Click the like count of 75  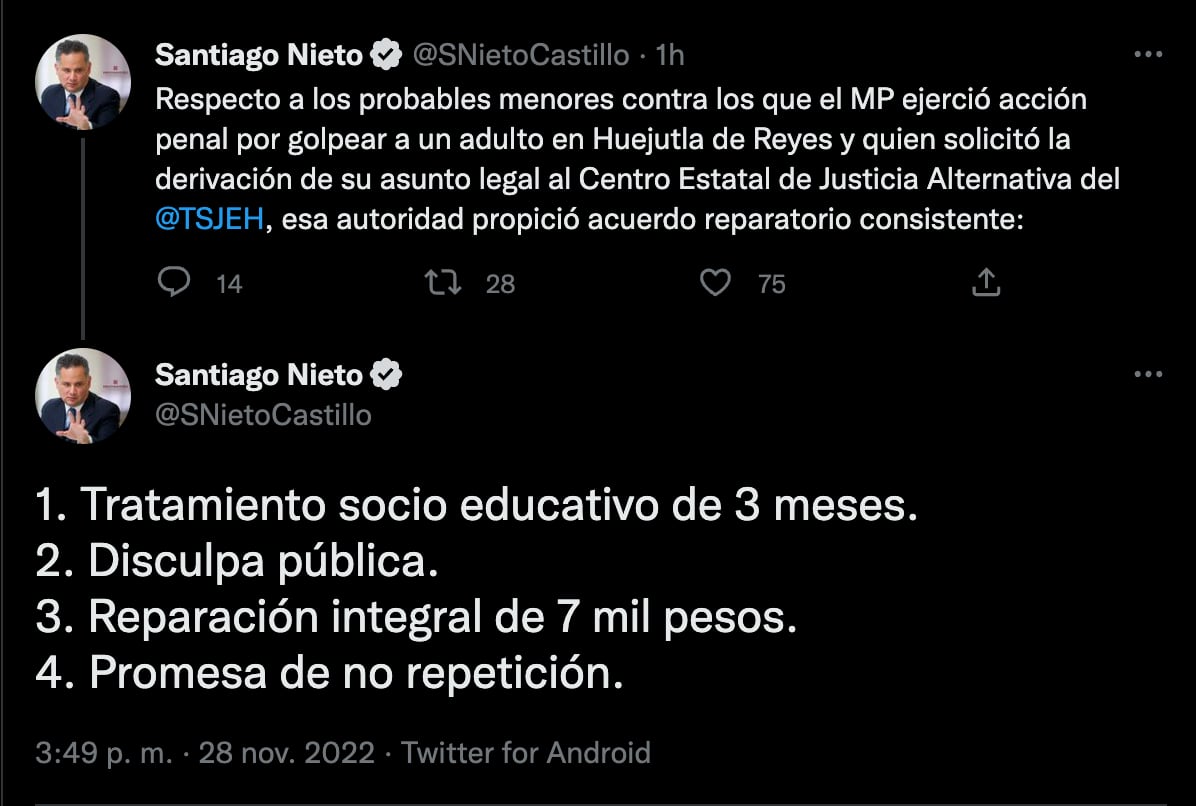(771, 284)
